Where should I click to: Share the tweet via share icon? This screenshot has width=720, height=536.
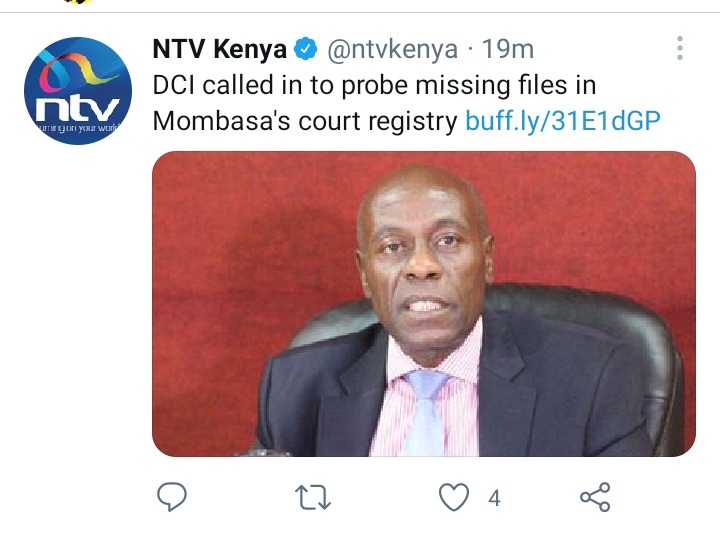tap(595, 497)
